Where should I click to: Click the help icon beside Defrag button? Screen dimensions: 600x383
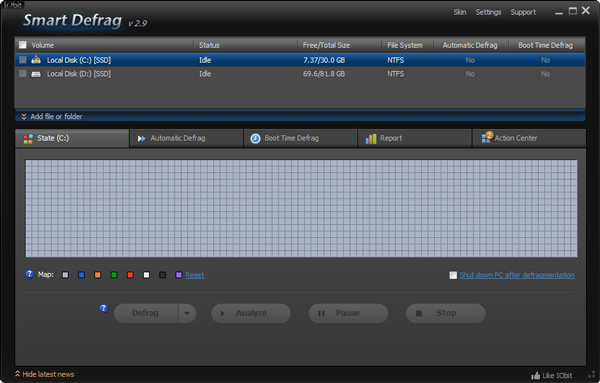(103, 308)
